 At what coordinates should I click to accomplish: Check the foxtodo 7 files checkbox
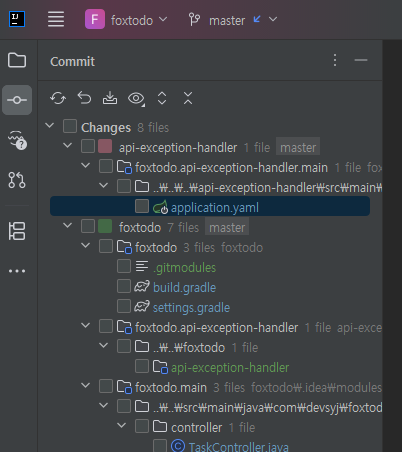(x=88, y=226)
